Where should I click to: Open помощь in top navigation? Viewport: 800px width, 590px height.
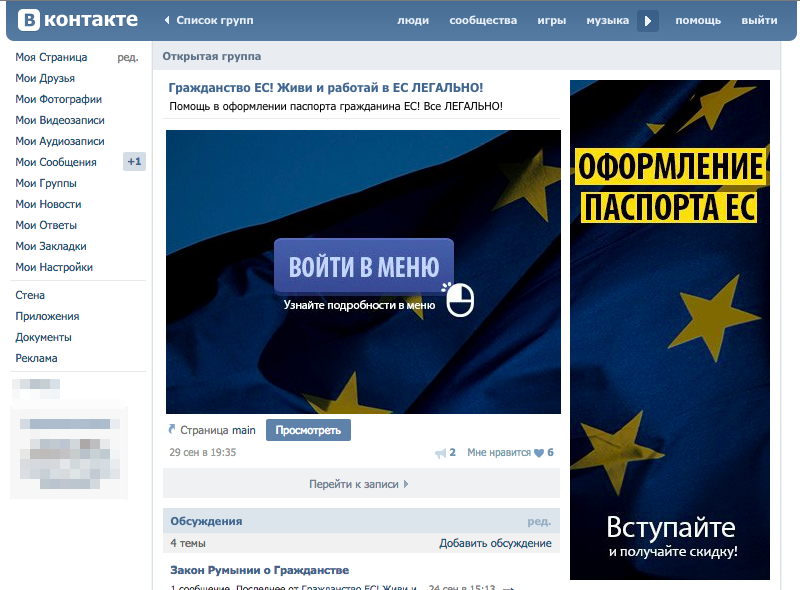(x=698, y=21)
